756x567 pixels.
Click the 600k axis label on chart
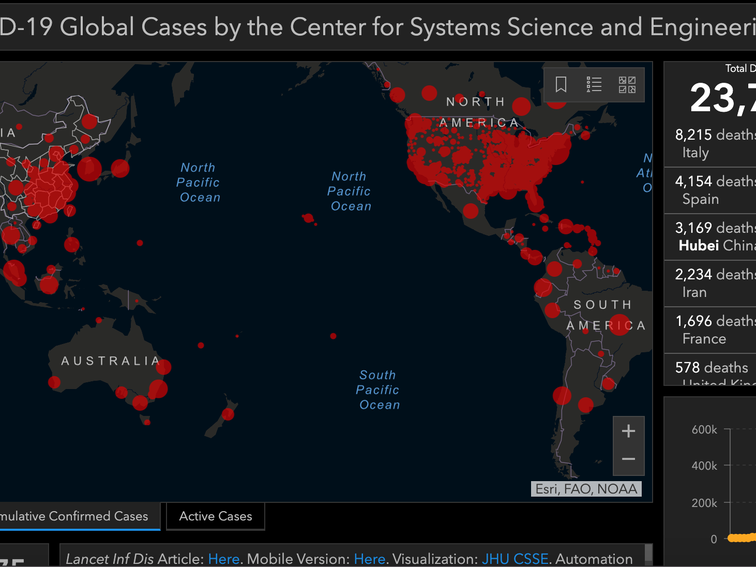pos(704,429)
